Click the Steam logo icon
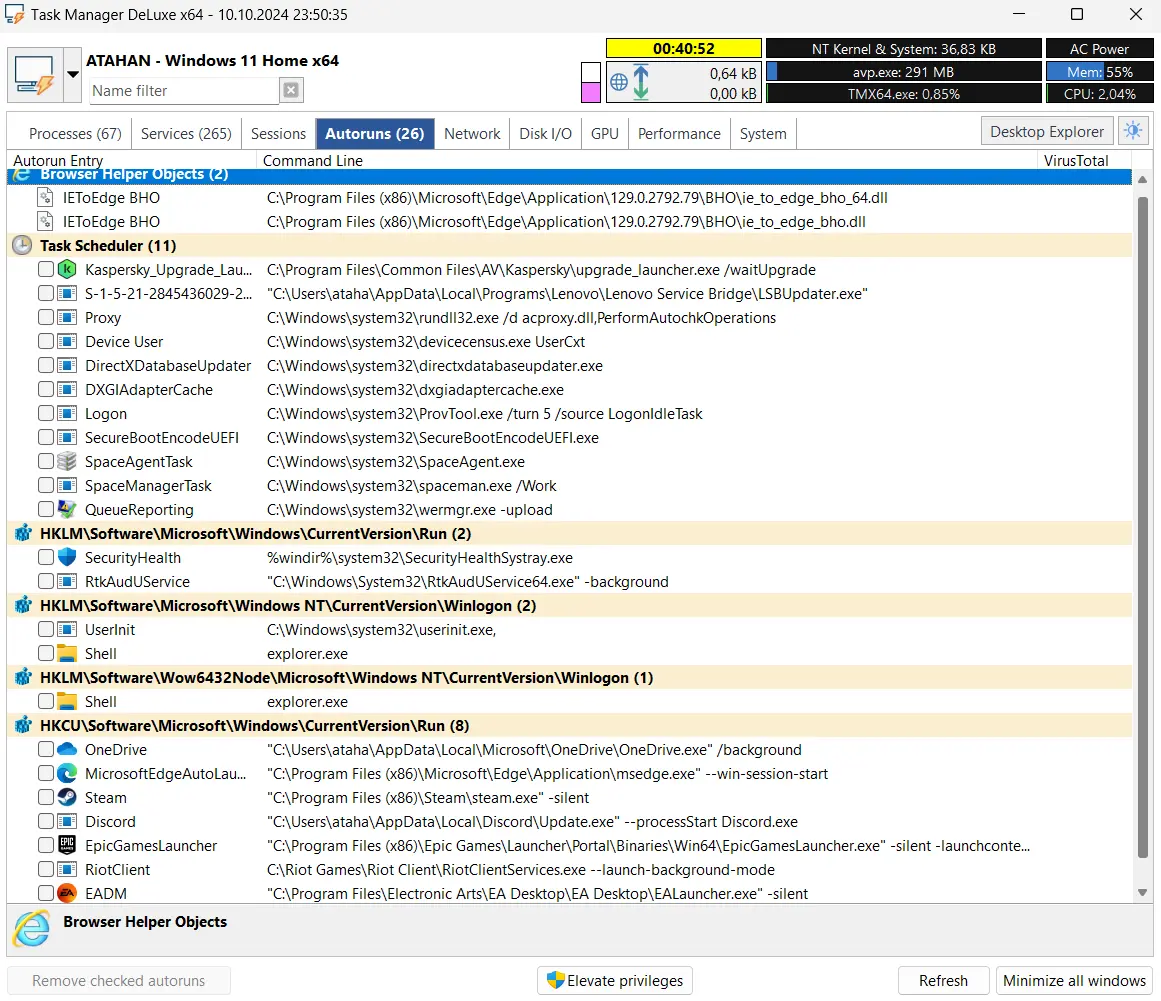Image resolution: width=1161 pixels, height=1001 pixels. pos(67,797)
